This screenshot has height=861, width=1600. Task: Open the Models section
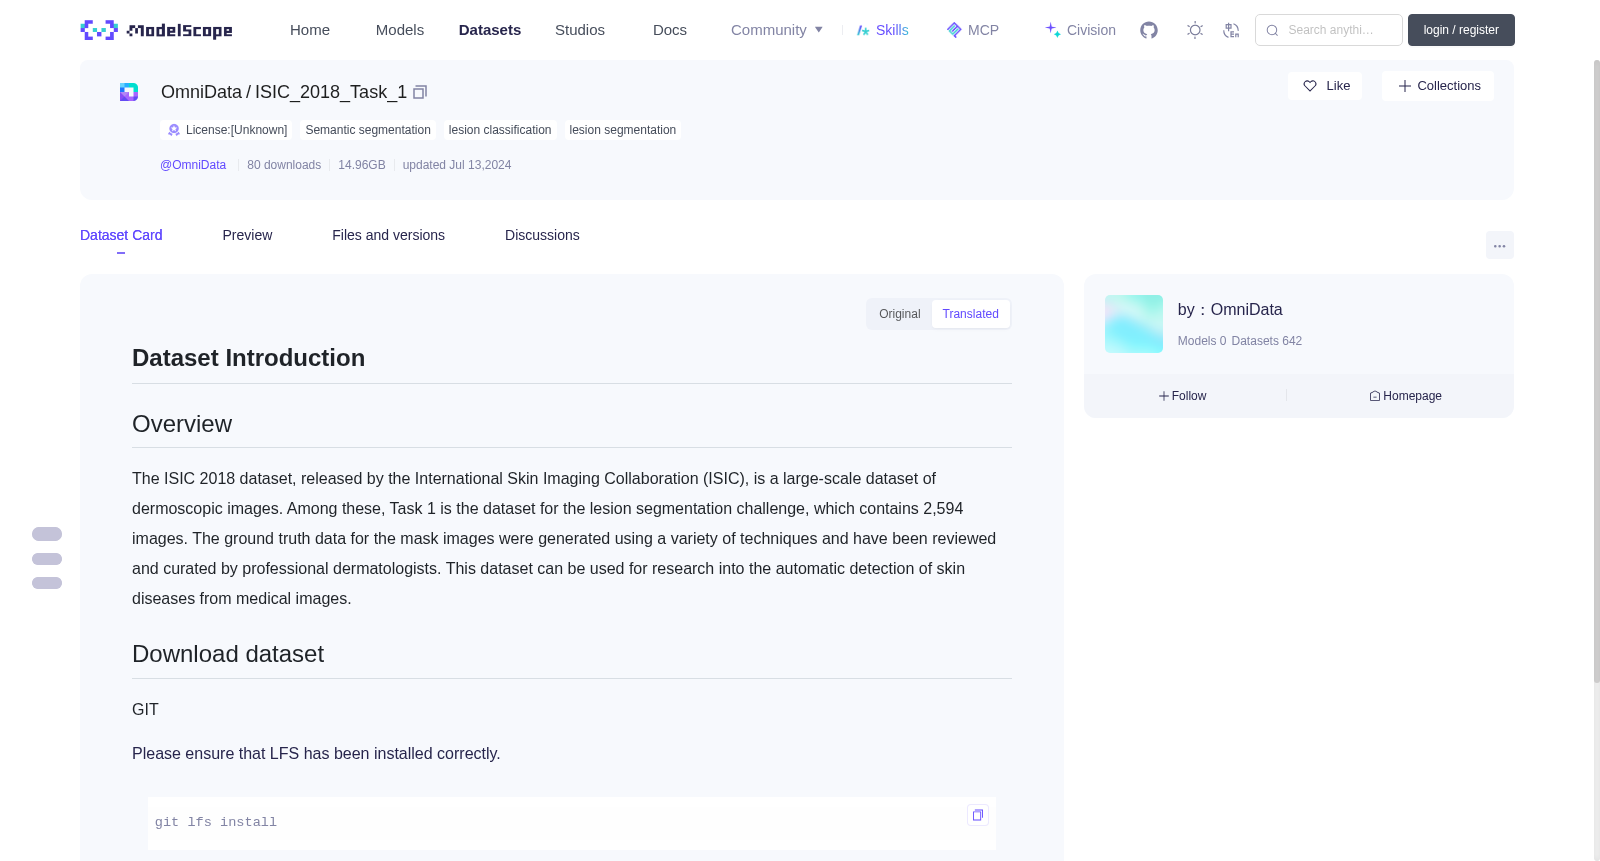tap(400, 30)
